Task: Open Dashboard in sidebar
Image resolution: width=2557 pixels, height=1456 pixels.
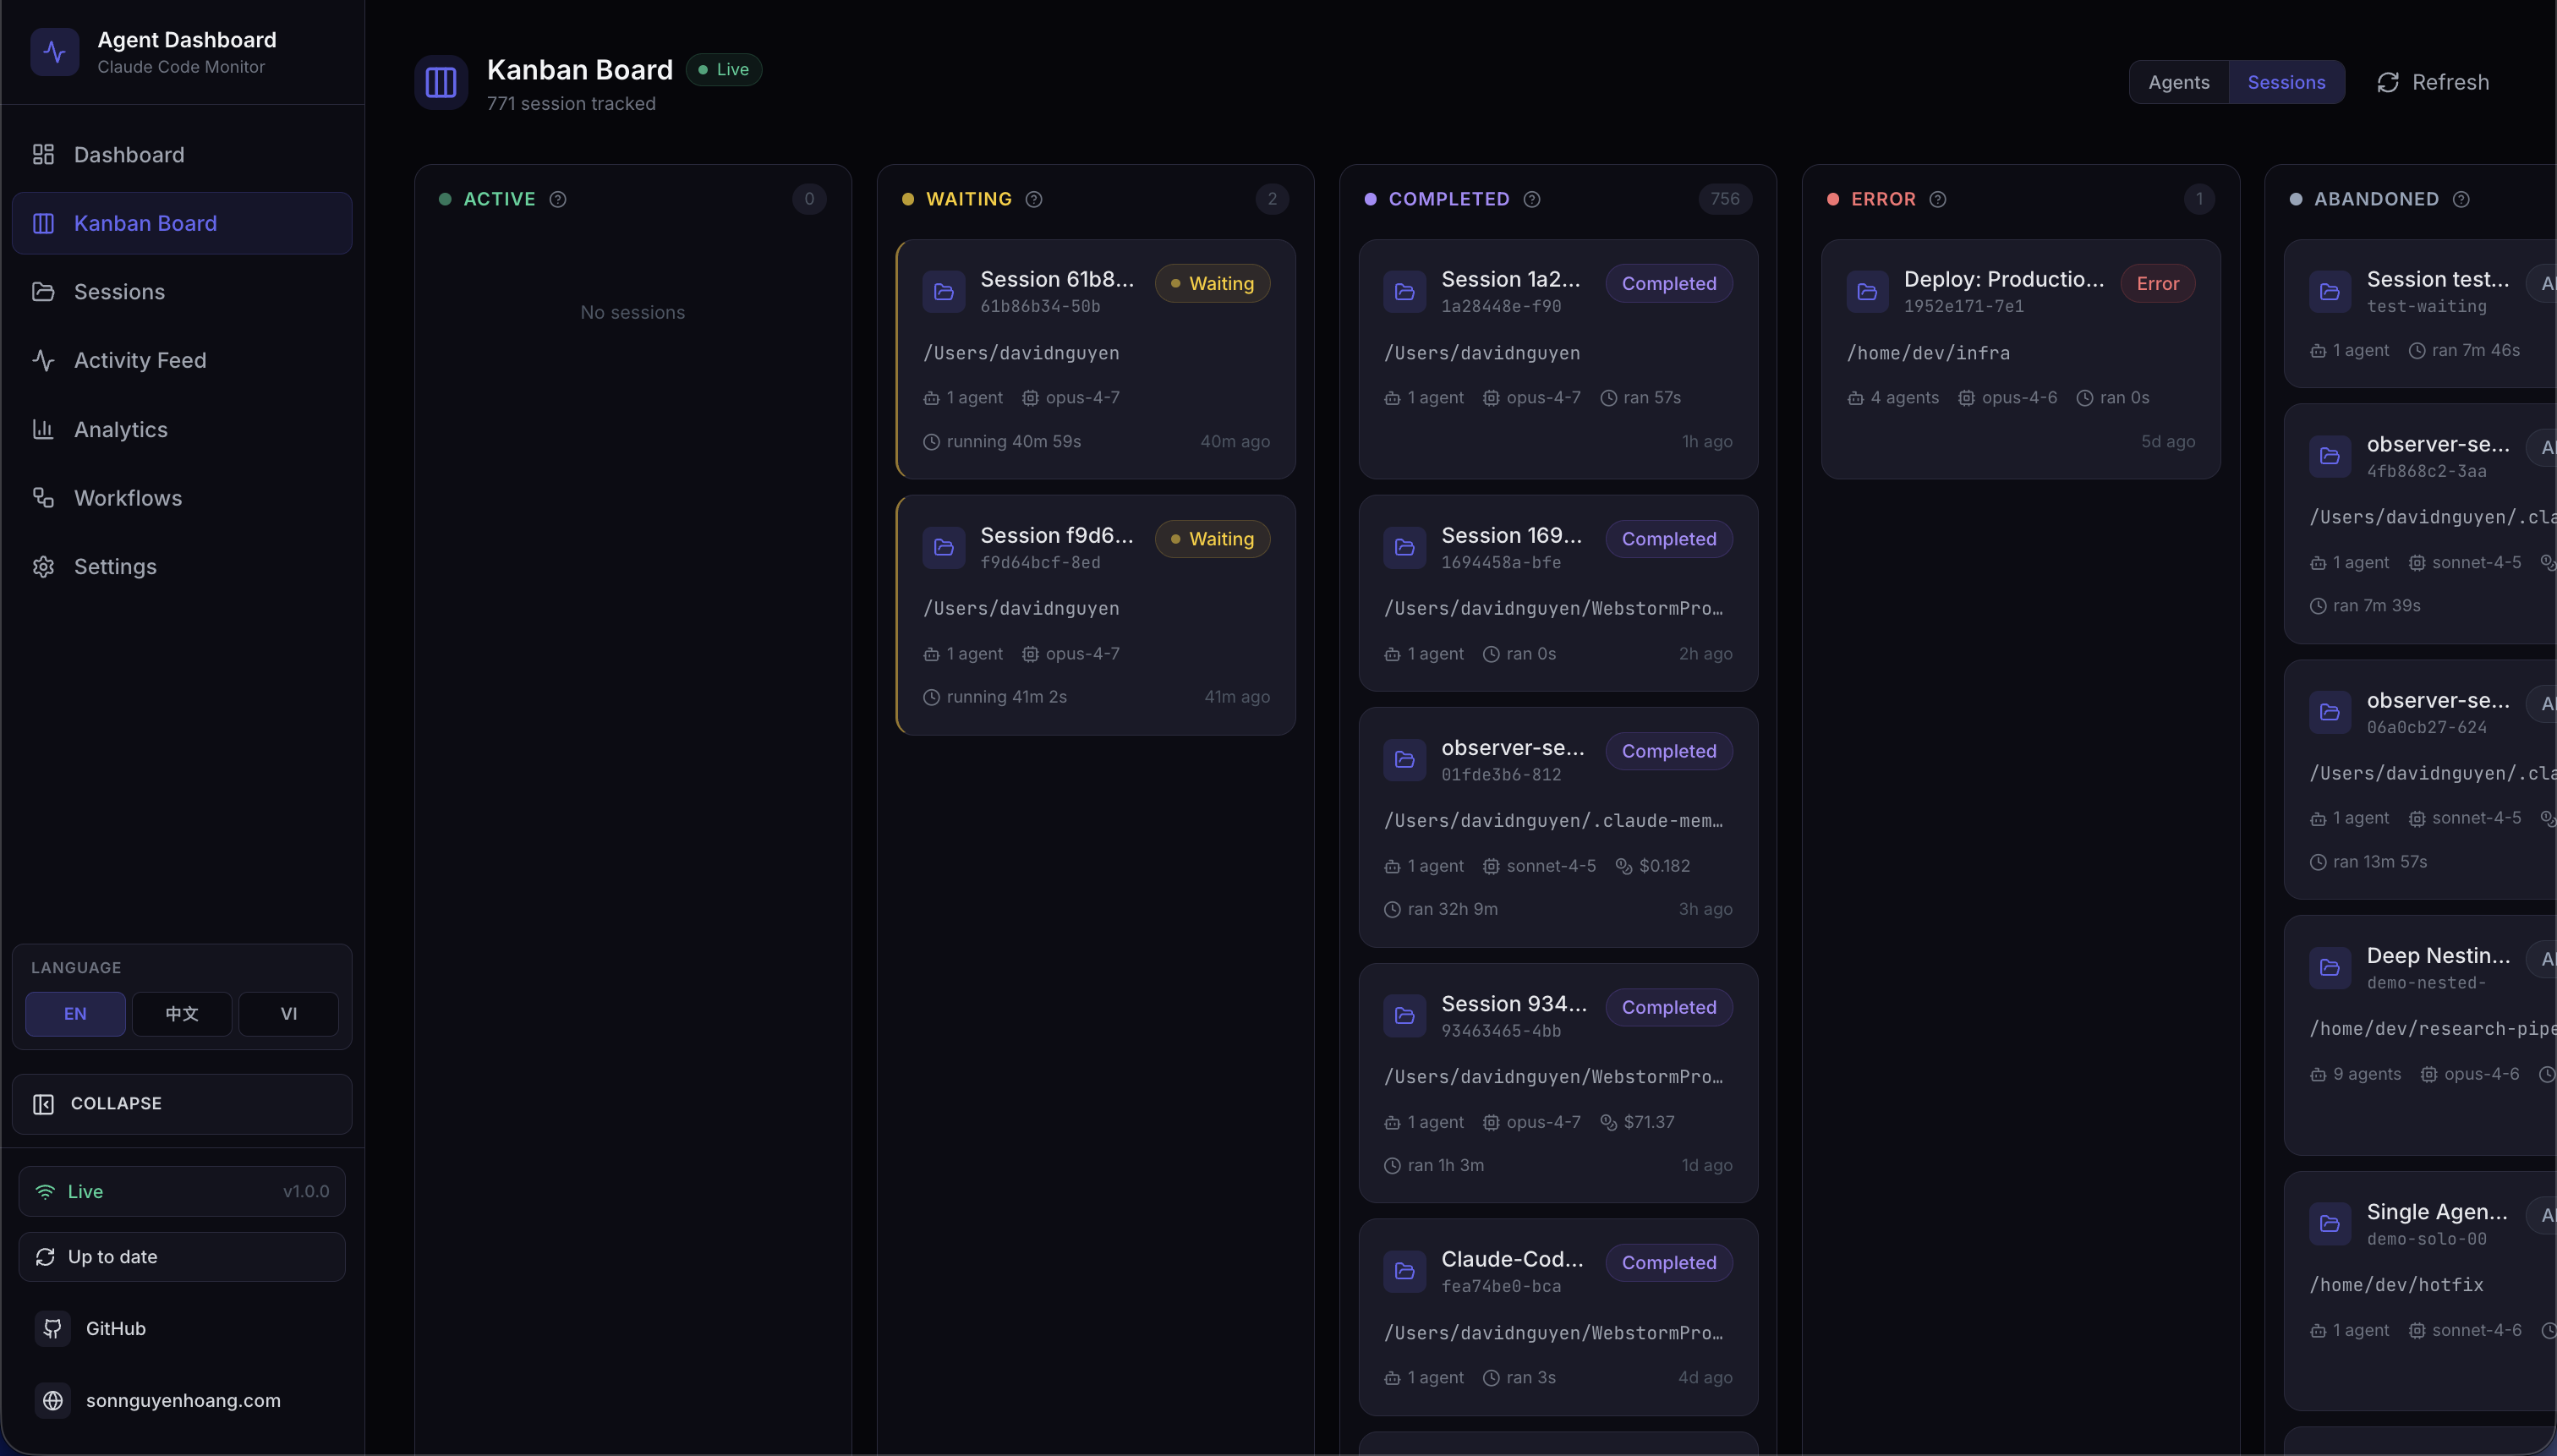Action: (x=182, y=154)
